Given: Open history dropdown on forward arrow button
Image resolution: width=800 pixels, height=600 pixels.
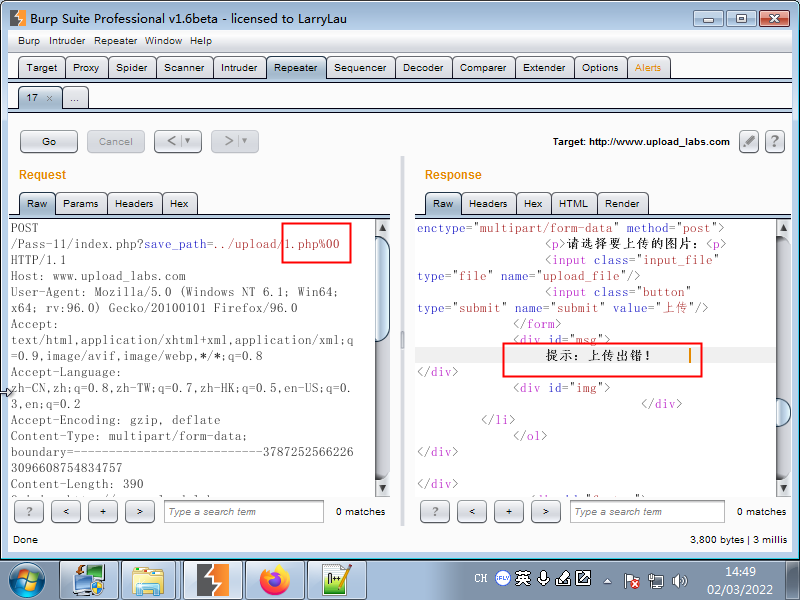Looking at the screenshot, I should 244,141.
